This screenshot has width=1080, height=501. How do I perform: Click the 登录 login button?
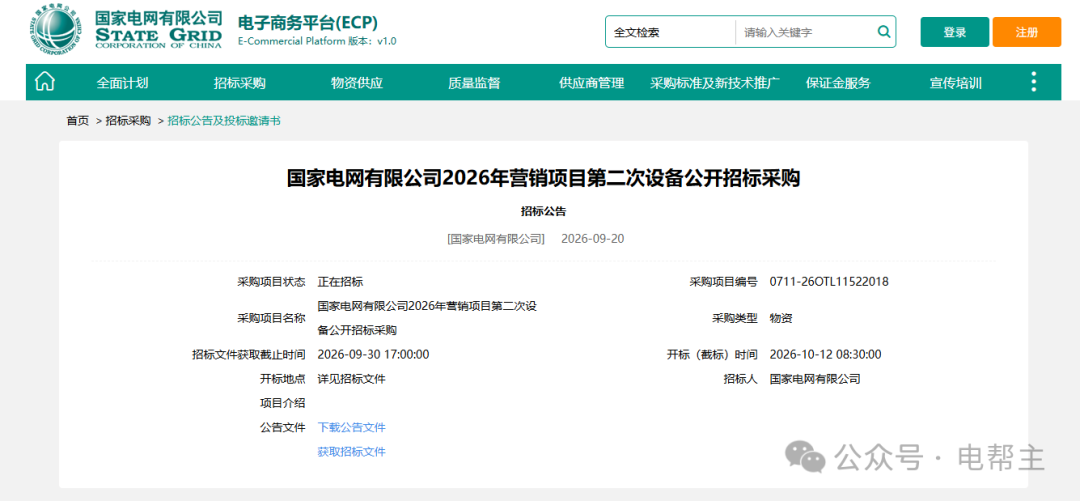coord(955,32)
